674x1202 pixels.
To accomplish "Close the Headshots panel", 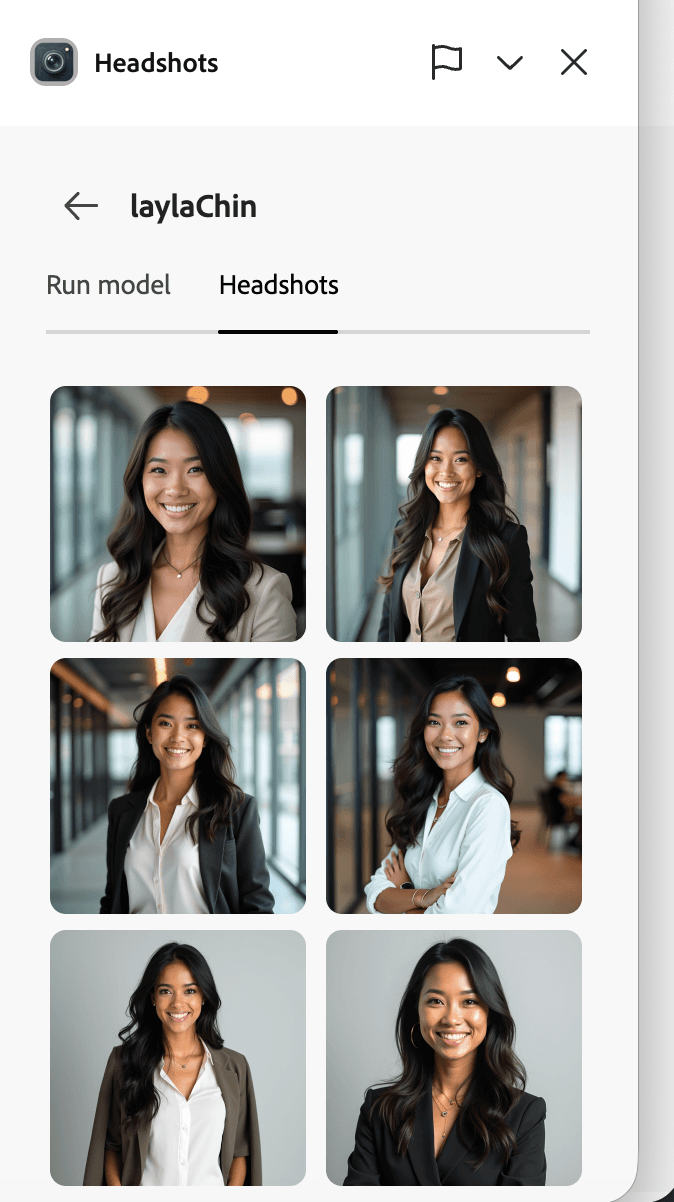I will [574, 63].
